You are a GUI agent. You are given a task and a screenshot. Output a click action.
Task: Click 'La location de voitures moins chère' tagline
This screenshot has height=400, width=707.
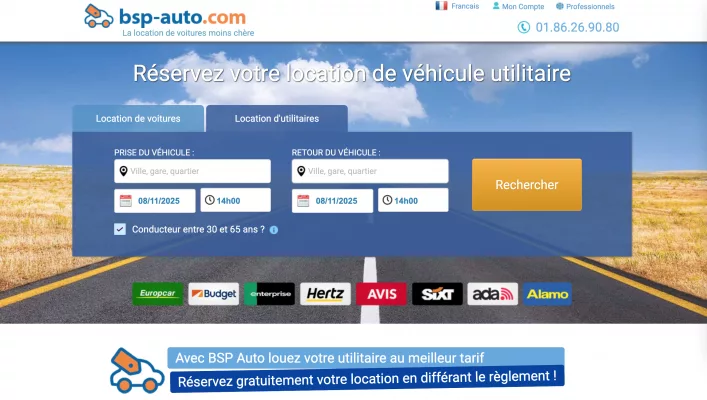(188, 33)
